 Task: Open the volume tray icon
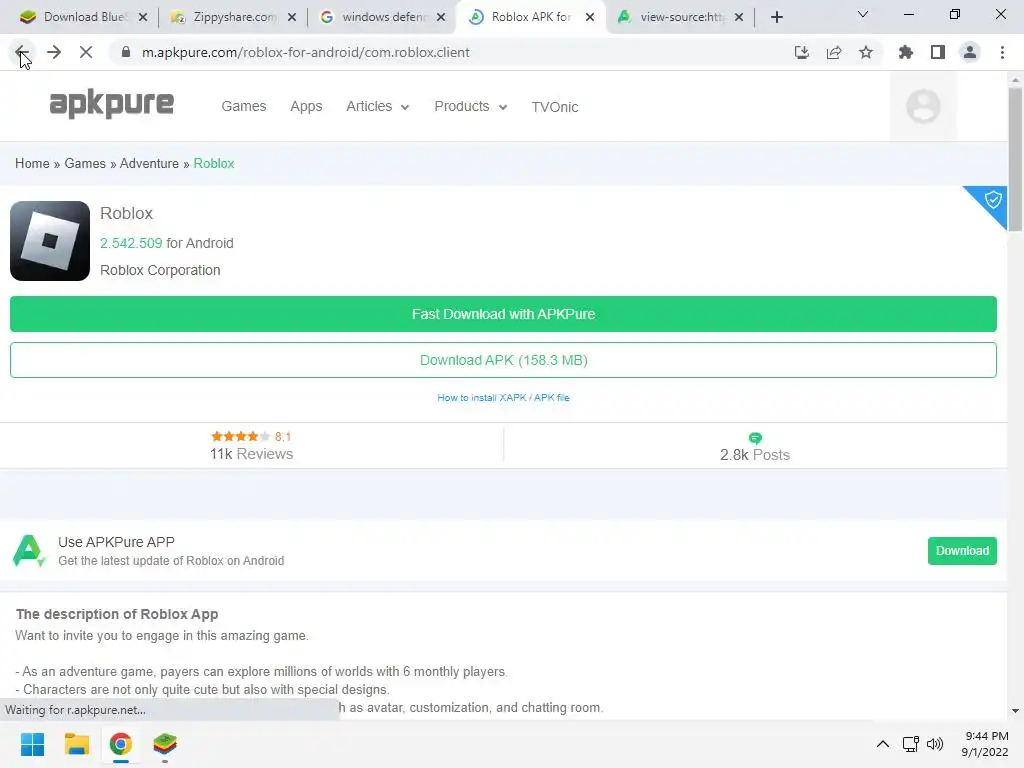coord(935,744)
